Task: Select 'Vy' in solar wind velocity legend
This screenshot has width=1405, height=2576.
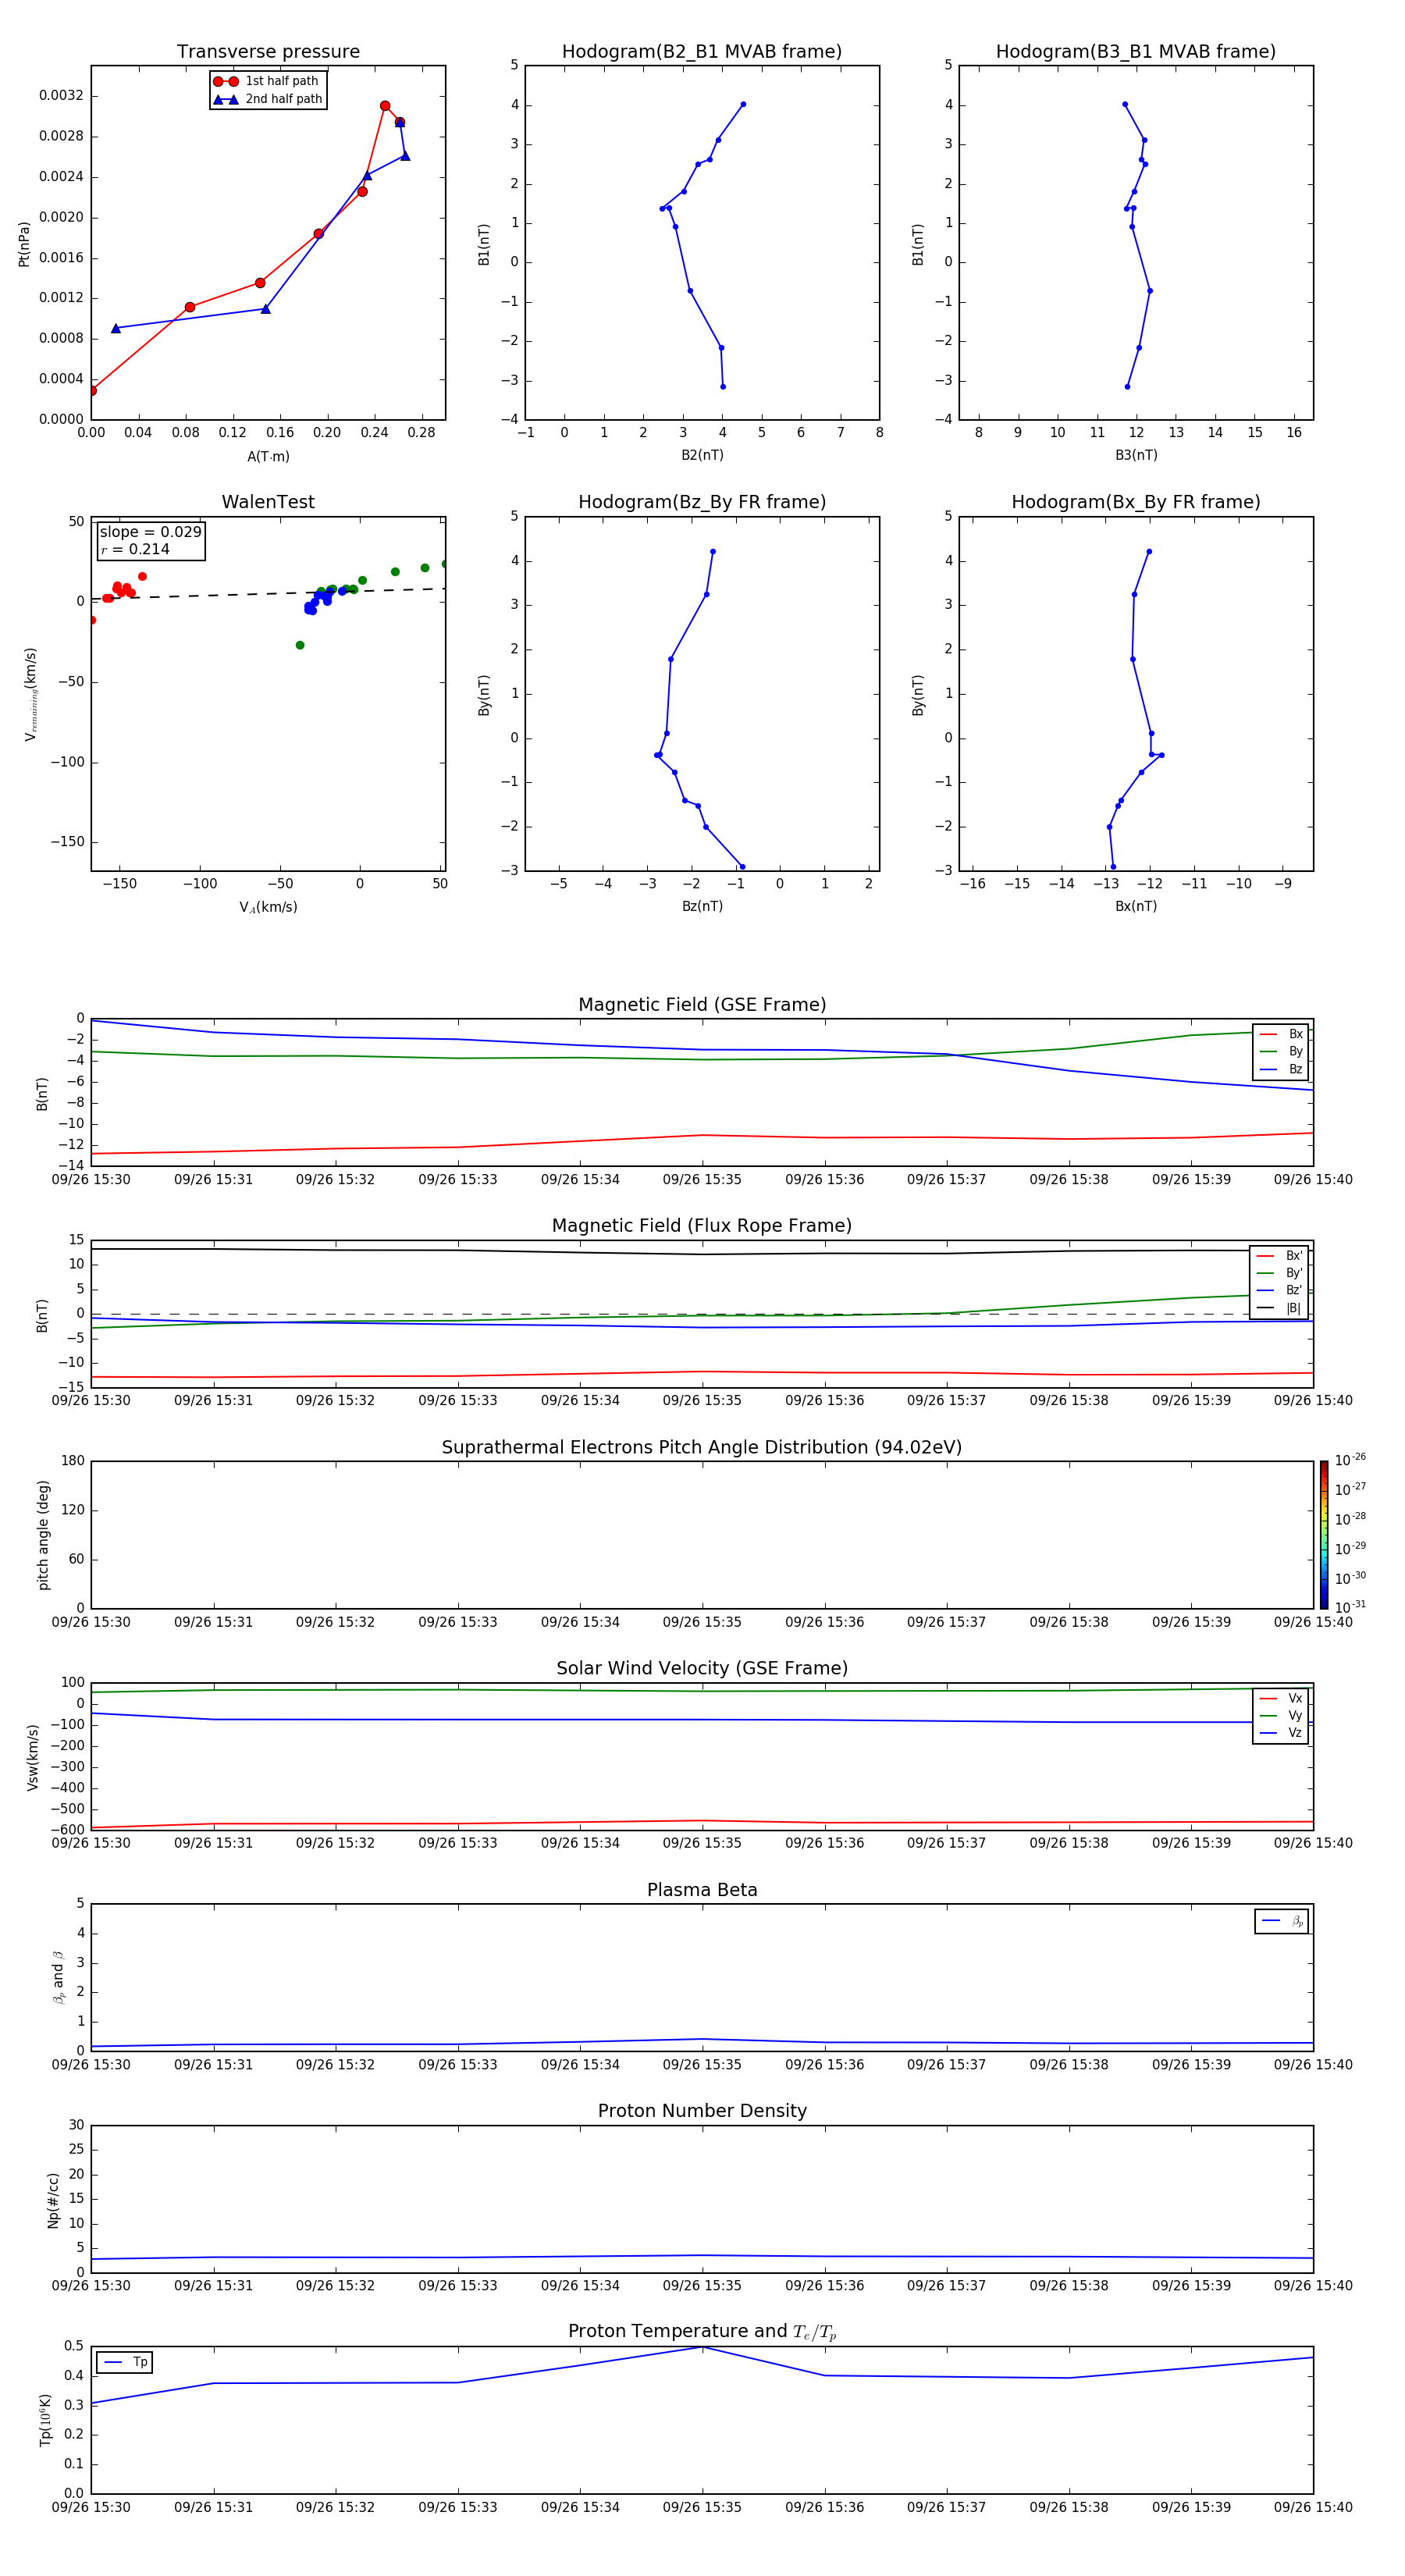Action: [x=1281, y=1716]
